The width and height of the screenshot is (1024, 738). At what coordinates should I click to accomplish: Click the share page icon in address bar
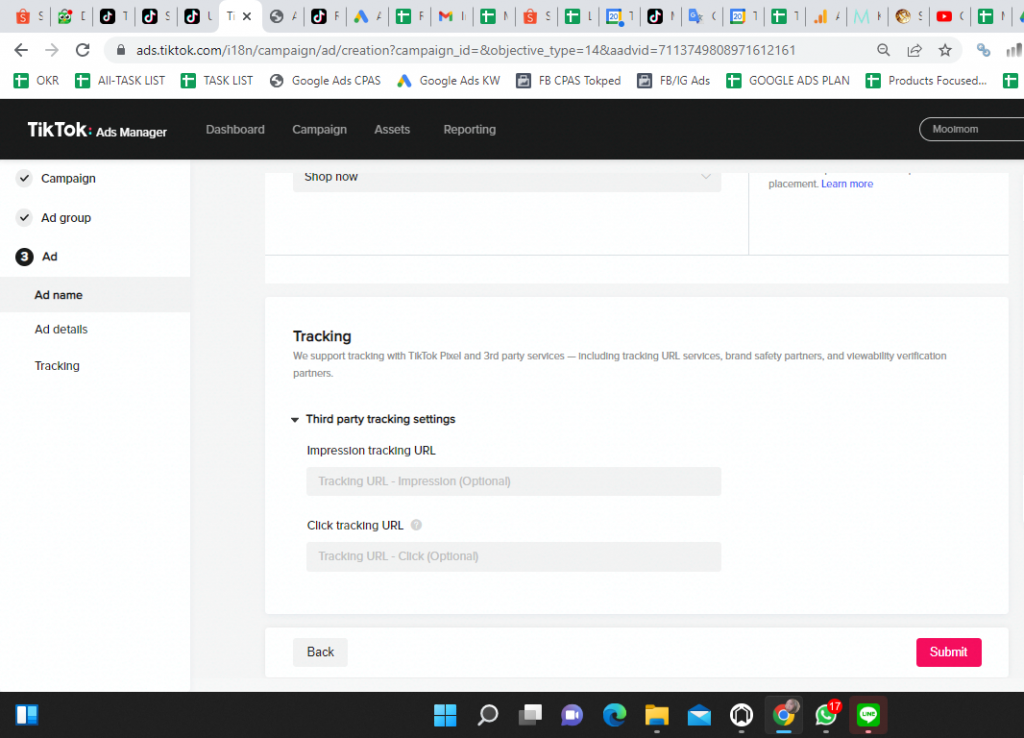coord(914,50)
